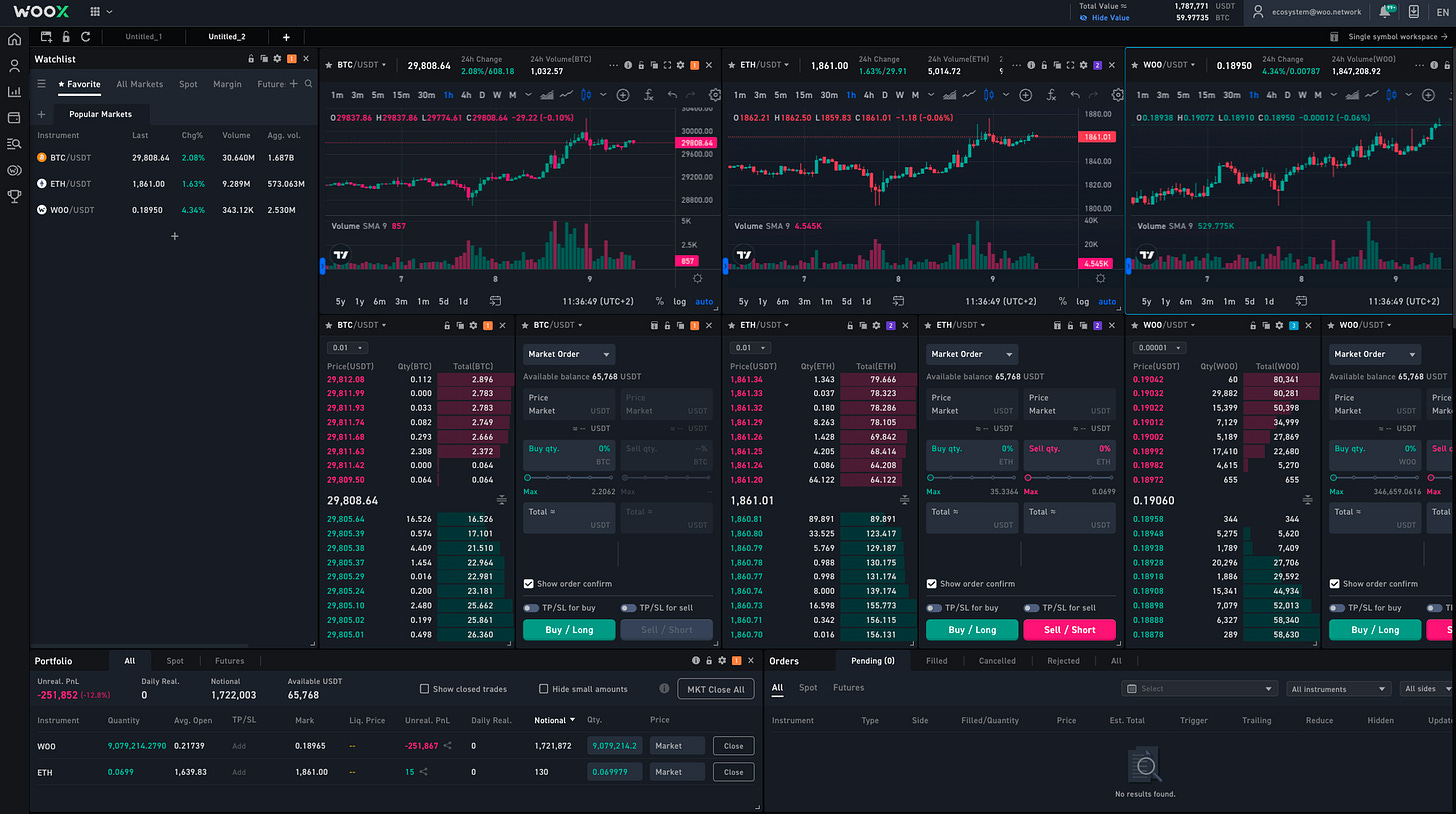This screenshot has height=814, width=1456.
Task: Open the Select dropdown in Orders filter
Action: point(1201,689)
